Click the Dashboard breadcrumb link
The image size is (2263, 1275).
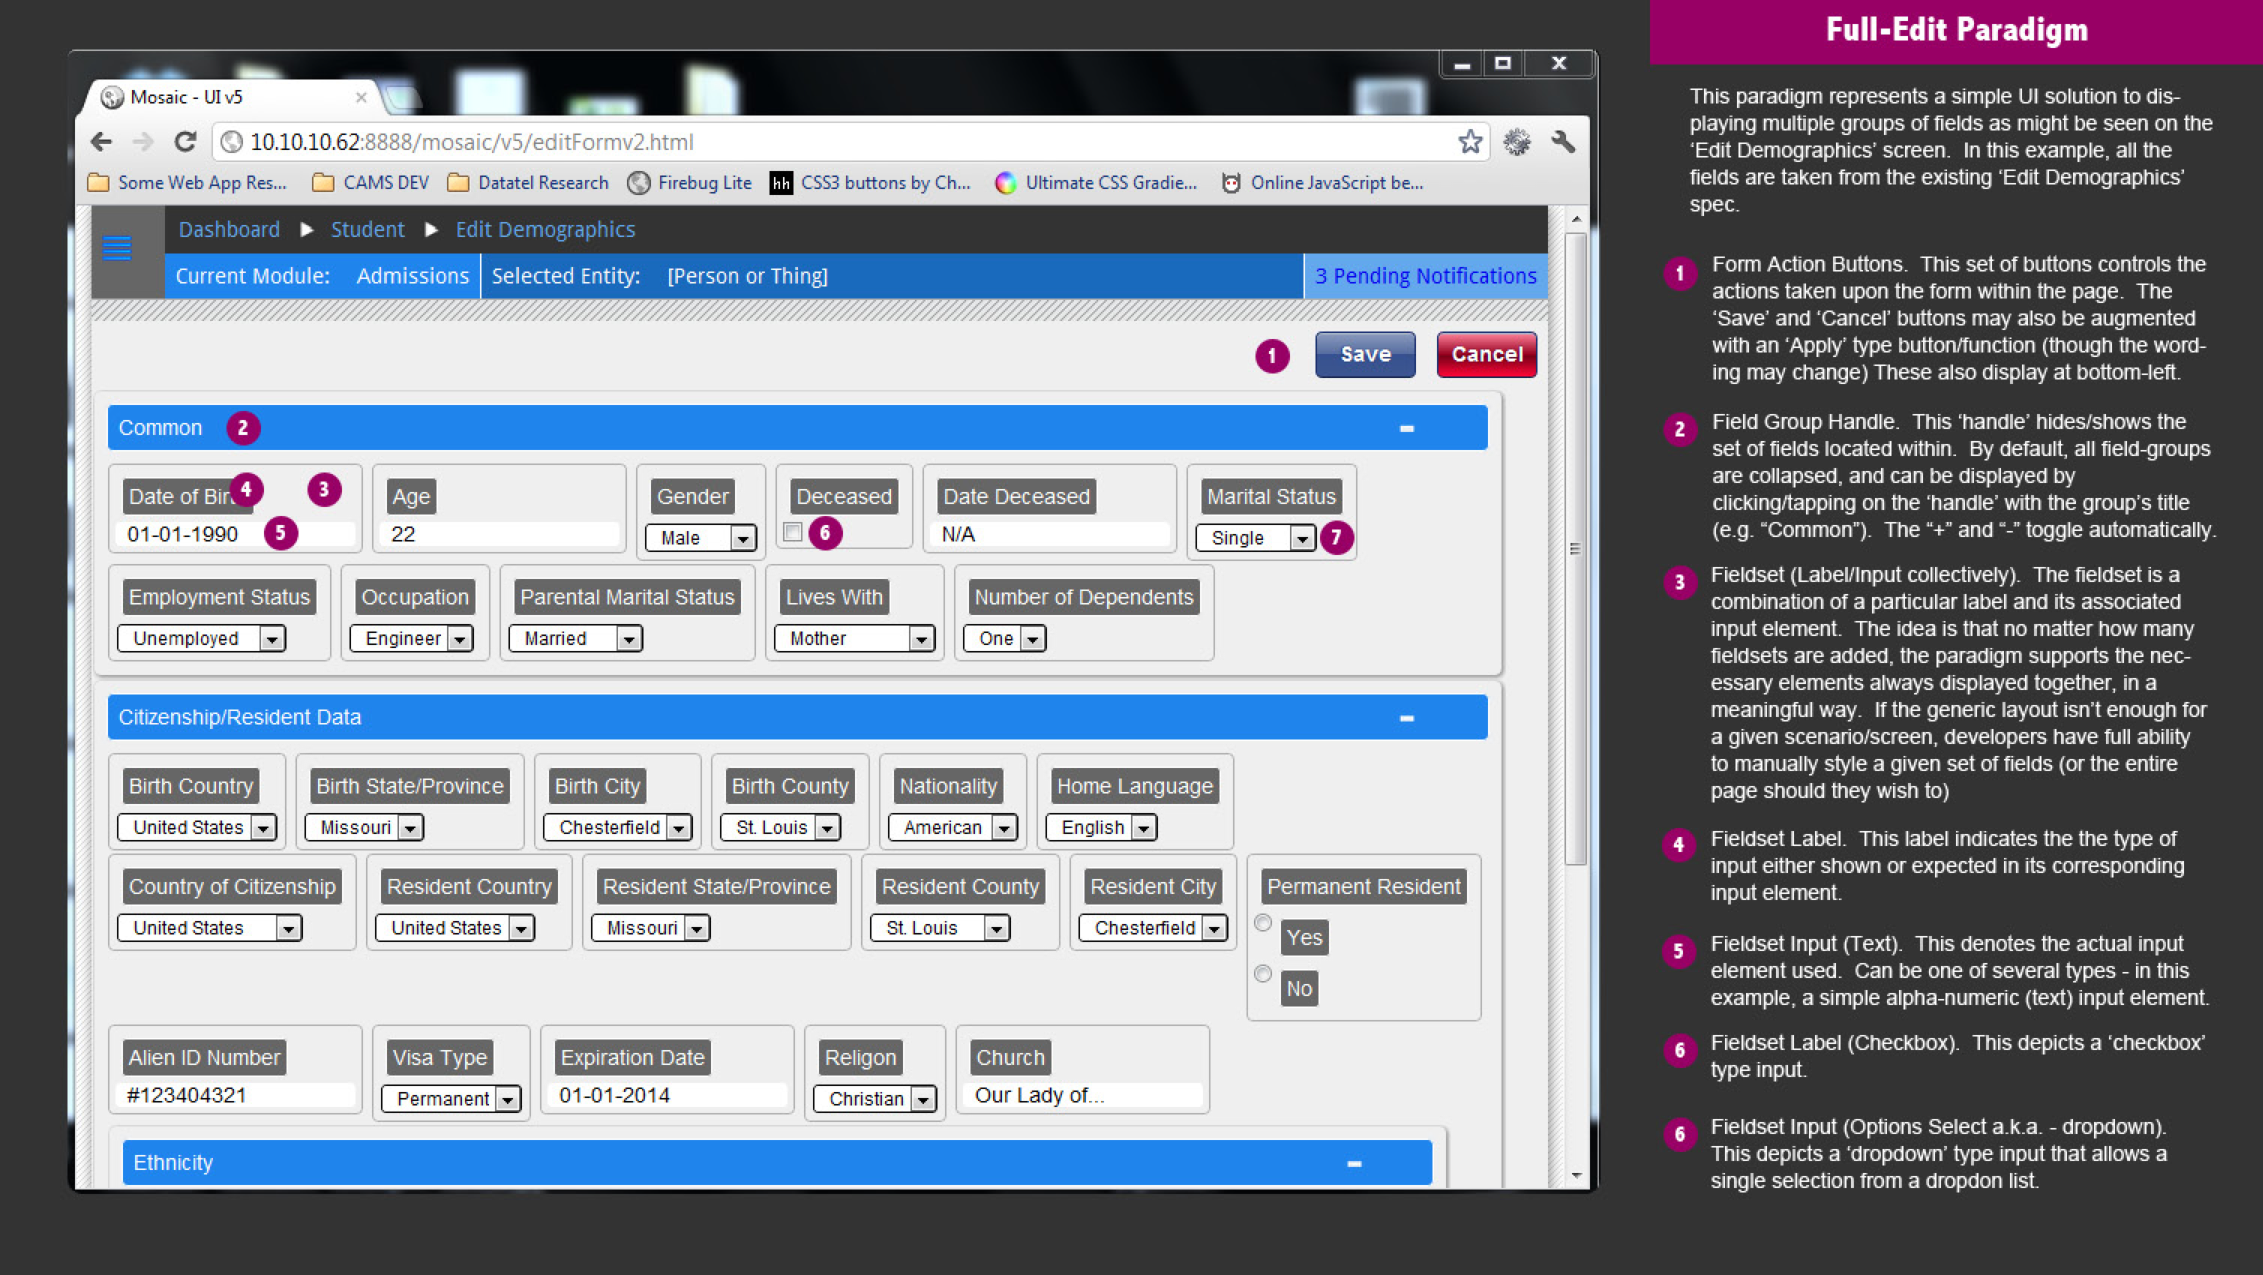coord(229,229)
